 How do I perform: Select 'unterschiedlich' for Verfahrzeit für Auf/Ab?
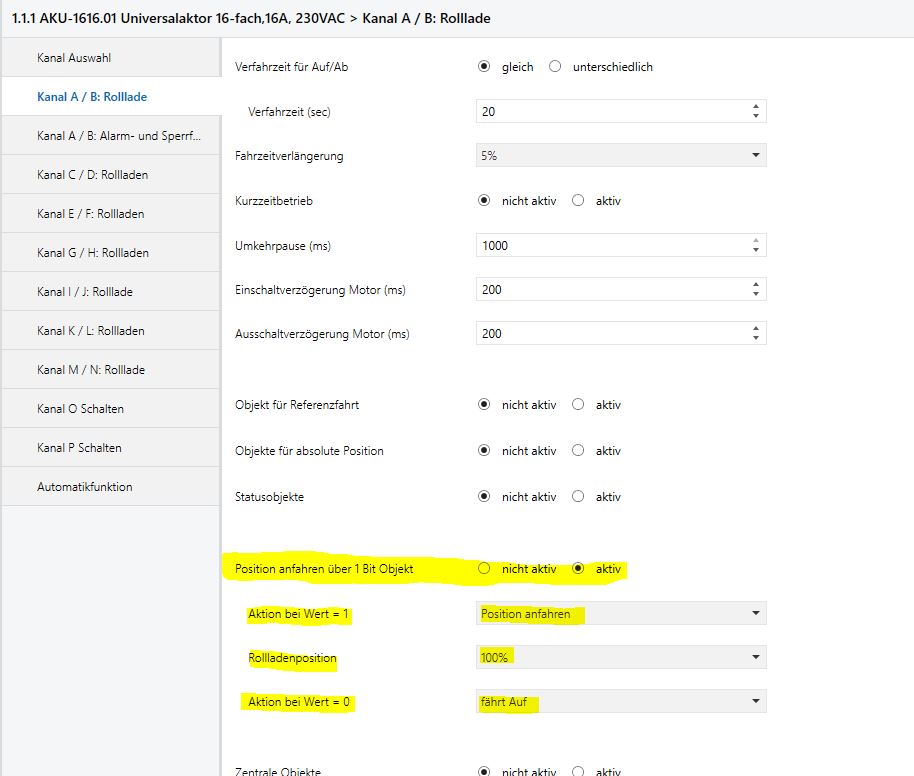[555, 67]
